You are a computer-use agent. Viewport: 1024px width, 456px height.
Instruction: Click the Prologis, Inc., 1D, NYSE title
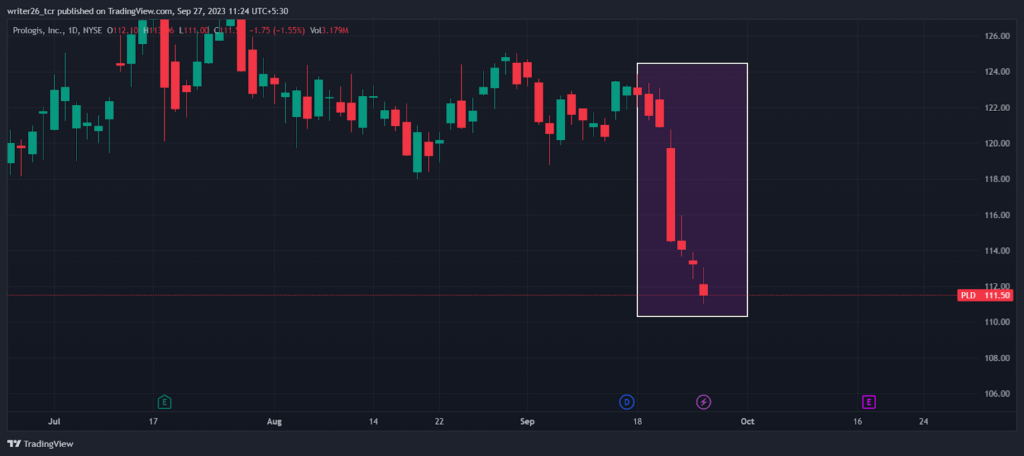coord(59,30)
